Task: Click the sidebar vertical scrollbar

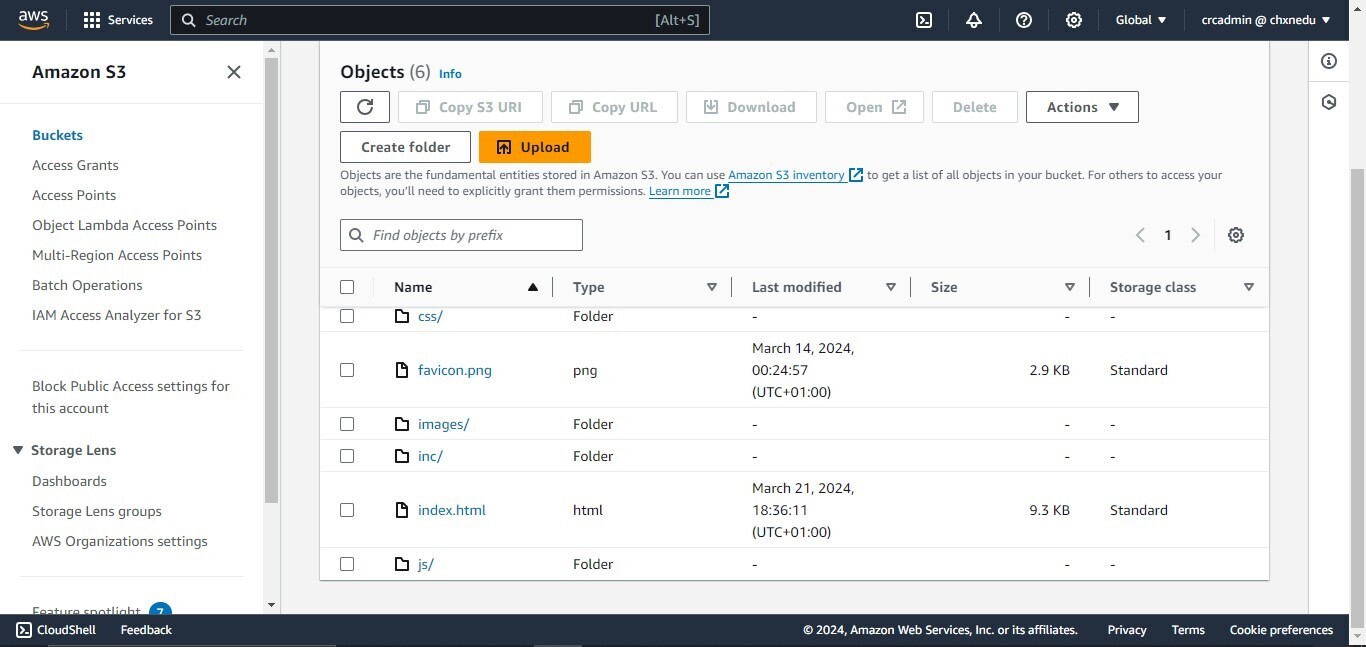Action: coord(271,280)
